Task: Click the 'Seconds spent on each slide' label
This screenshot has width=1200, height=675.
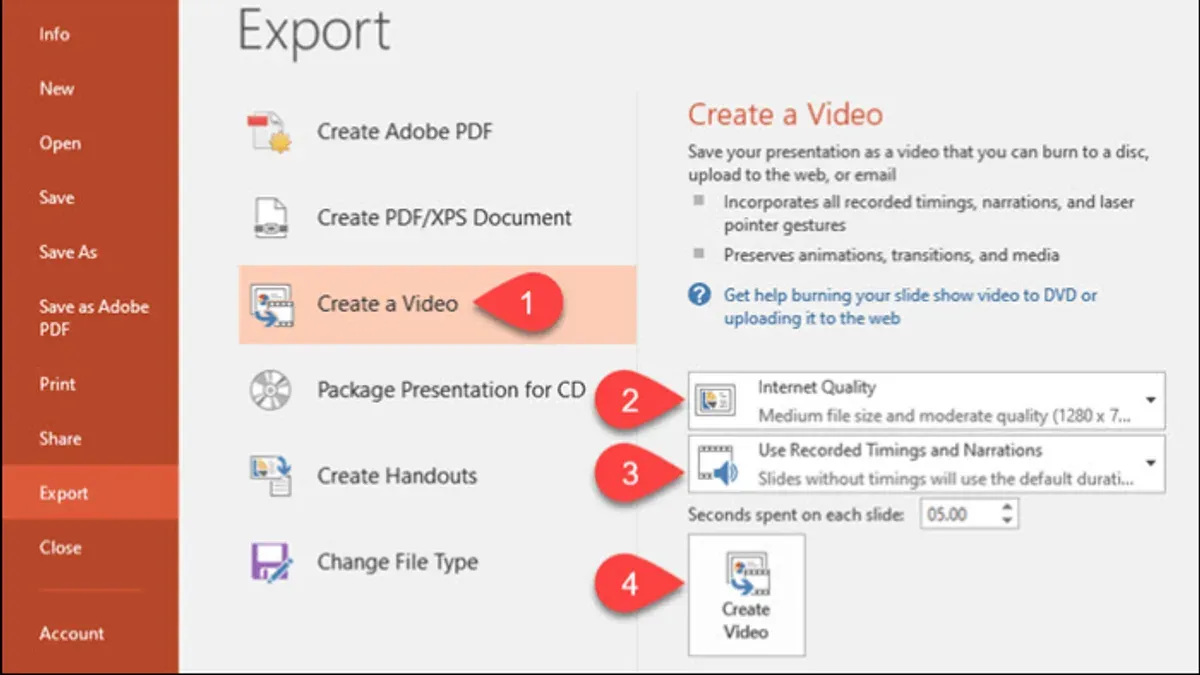Action: (796, 515)
